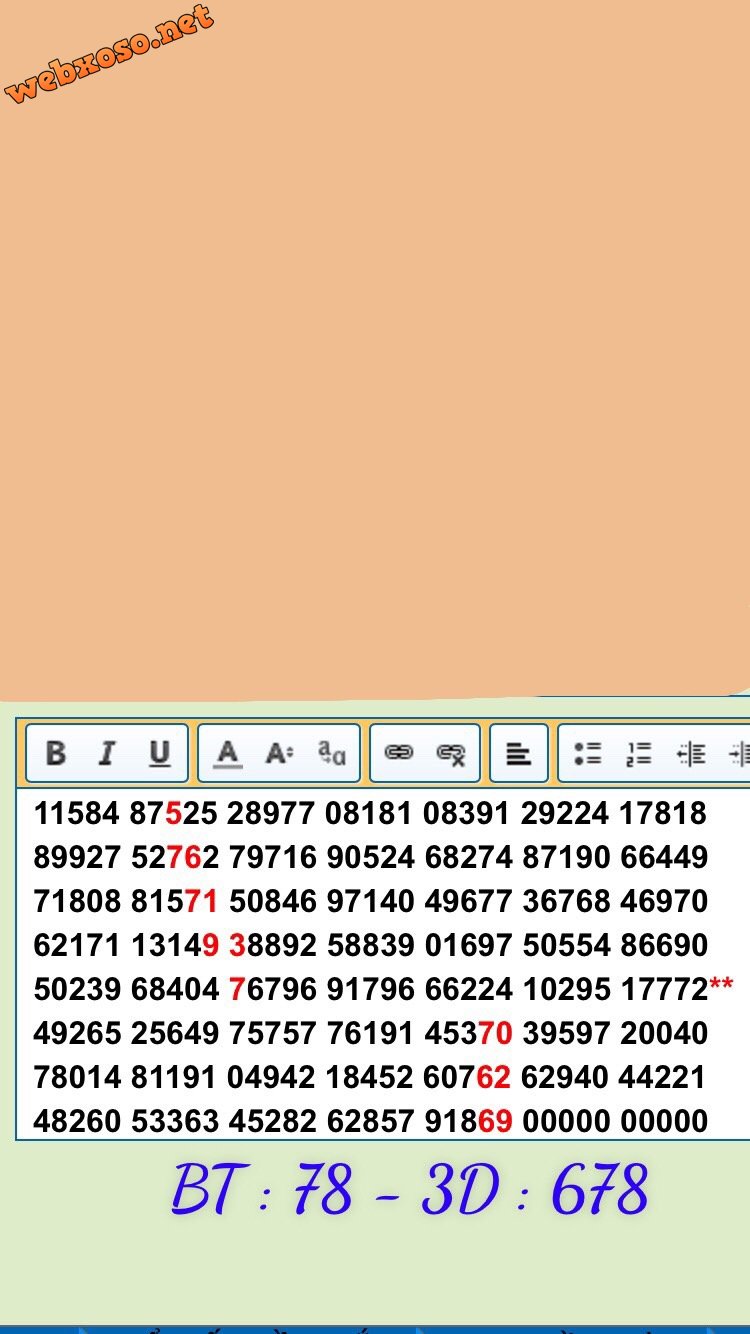Image resolution: width=750 pixels, height=1334 pixels.
Task: Click the remove link icon
Action: 451,753
